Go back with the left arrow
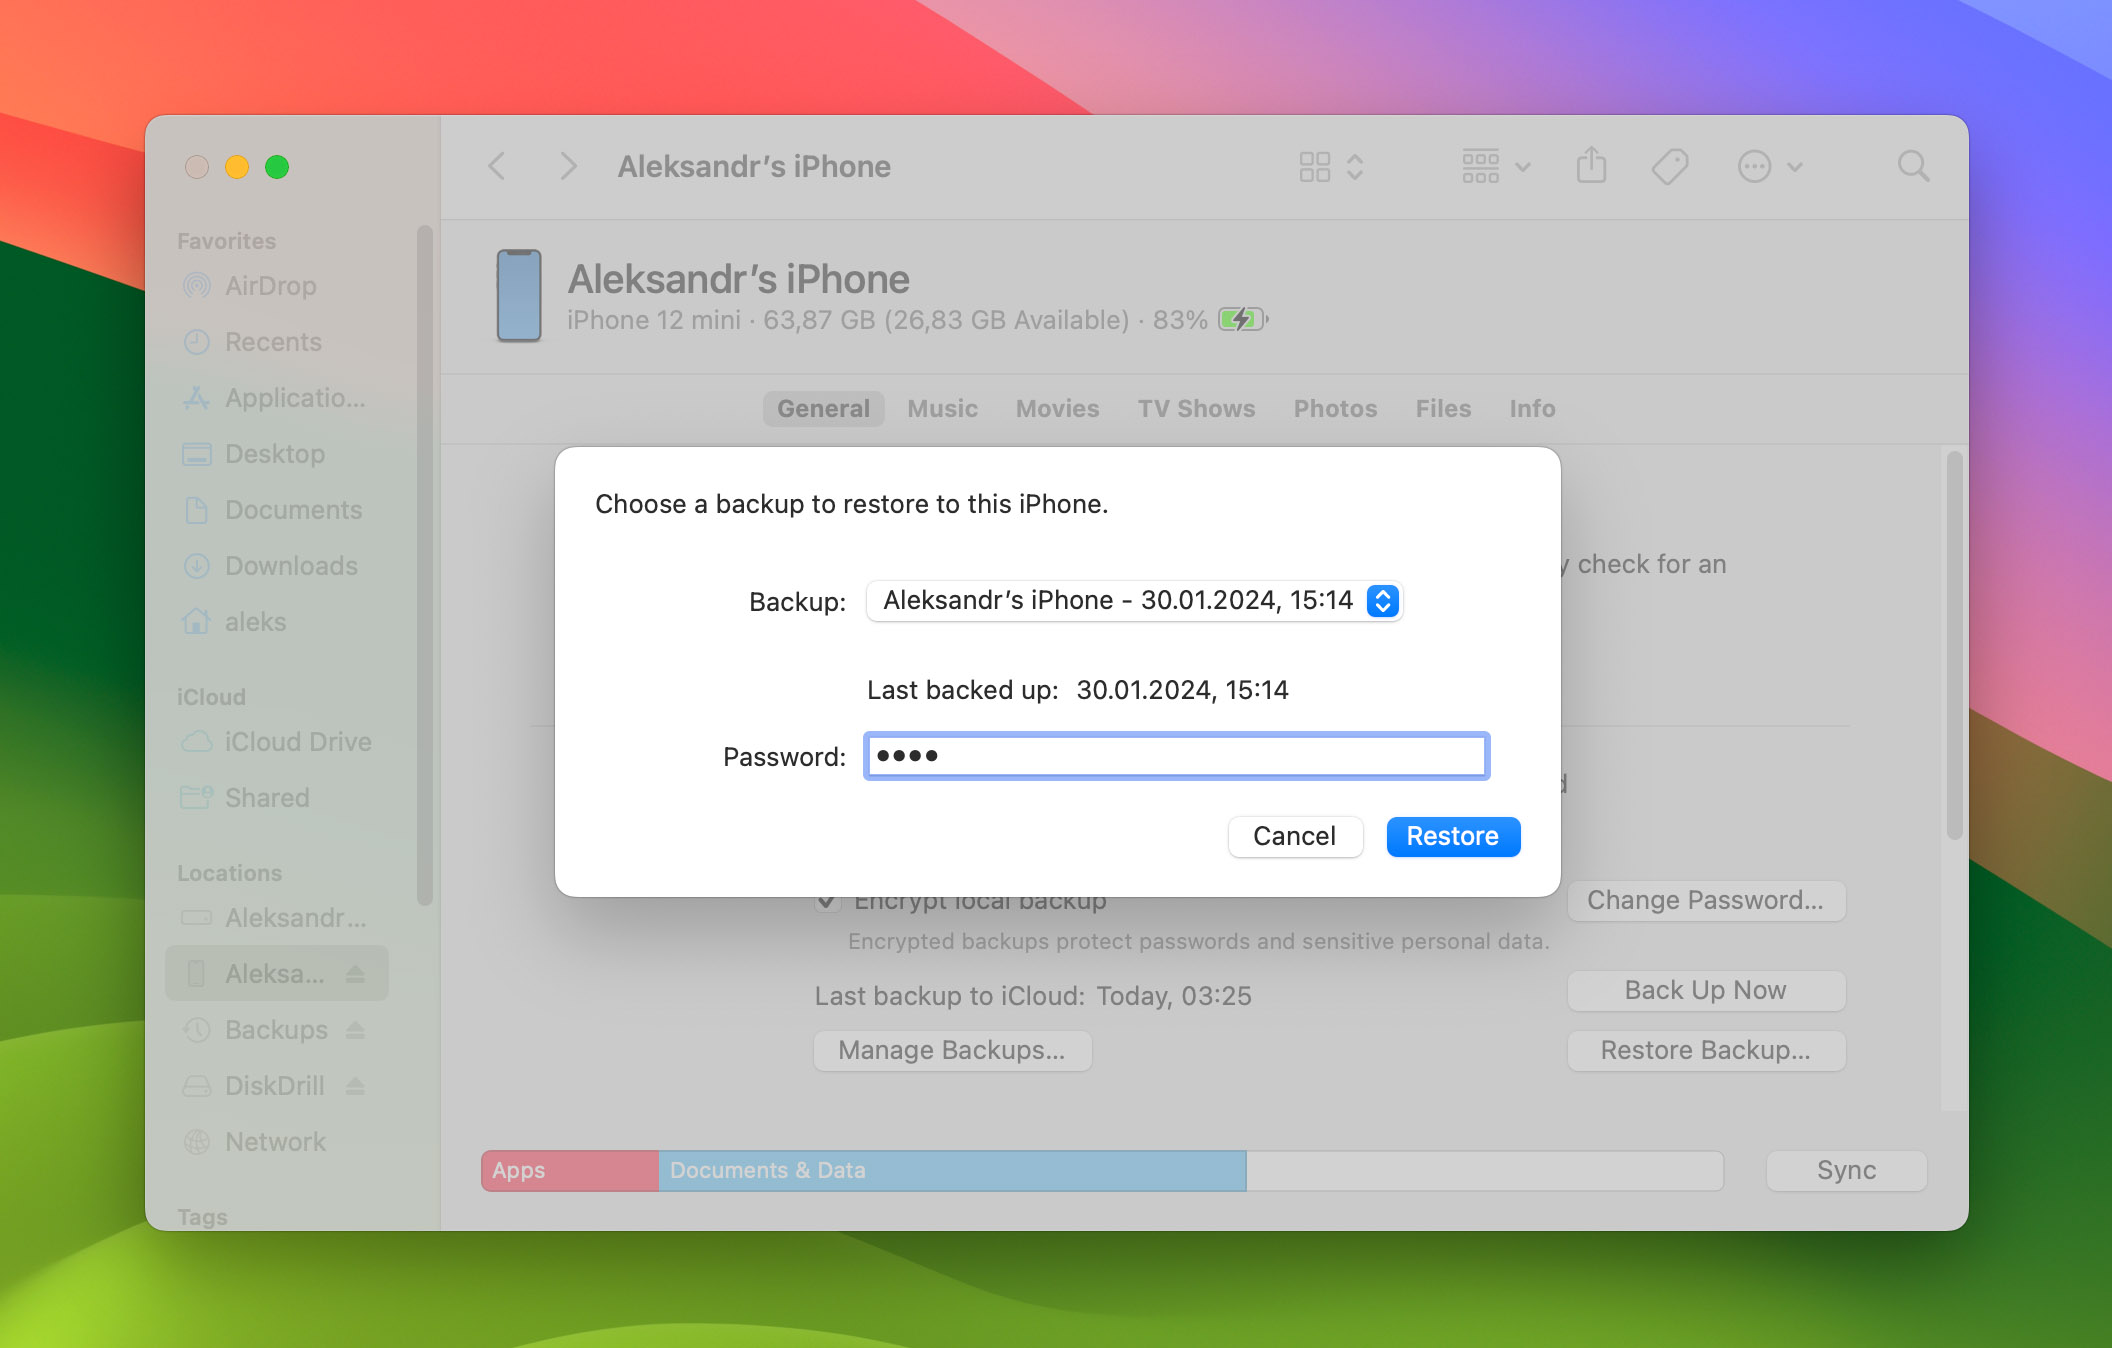 pyautogui.click(x=496, y=166)
